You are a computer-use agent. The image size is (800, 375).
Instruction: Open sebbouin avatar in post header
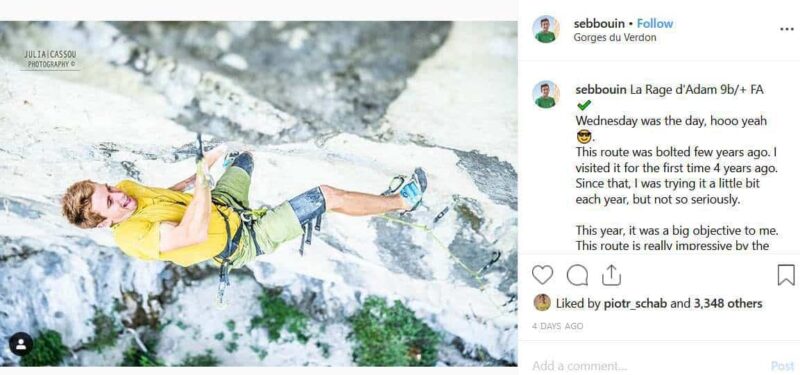545,29
